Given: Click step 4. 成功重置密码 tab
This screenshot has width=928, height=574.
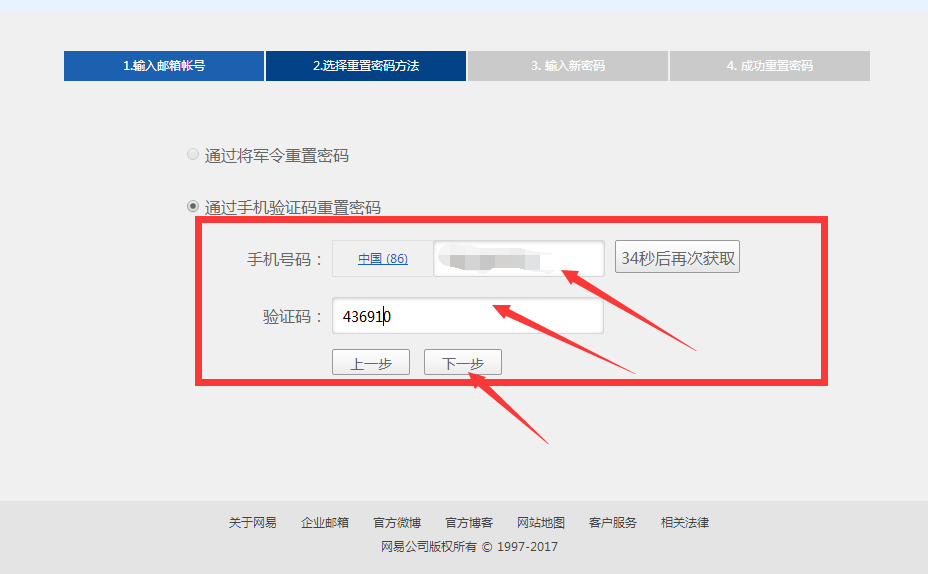Looking at the screenshot, I should (x=769, y=66).
